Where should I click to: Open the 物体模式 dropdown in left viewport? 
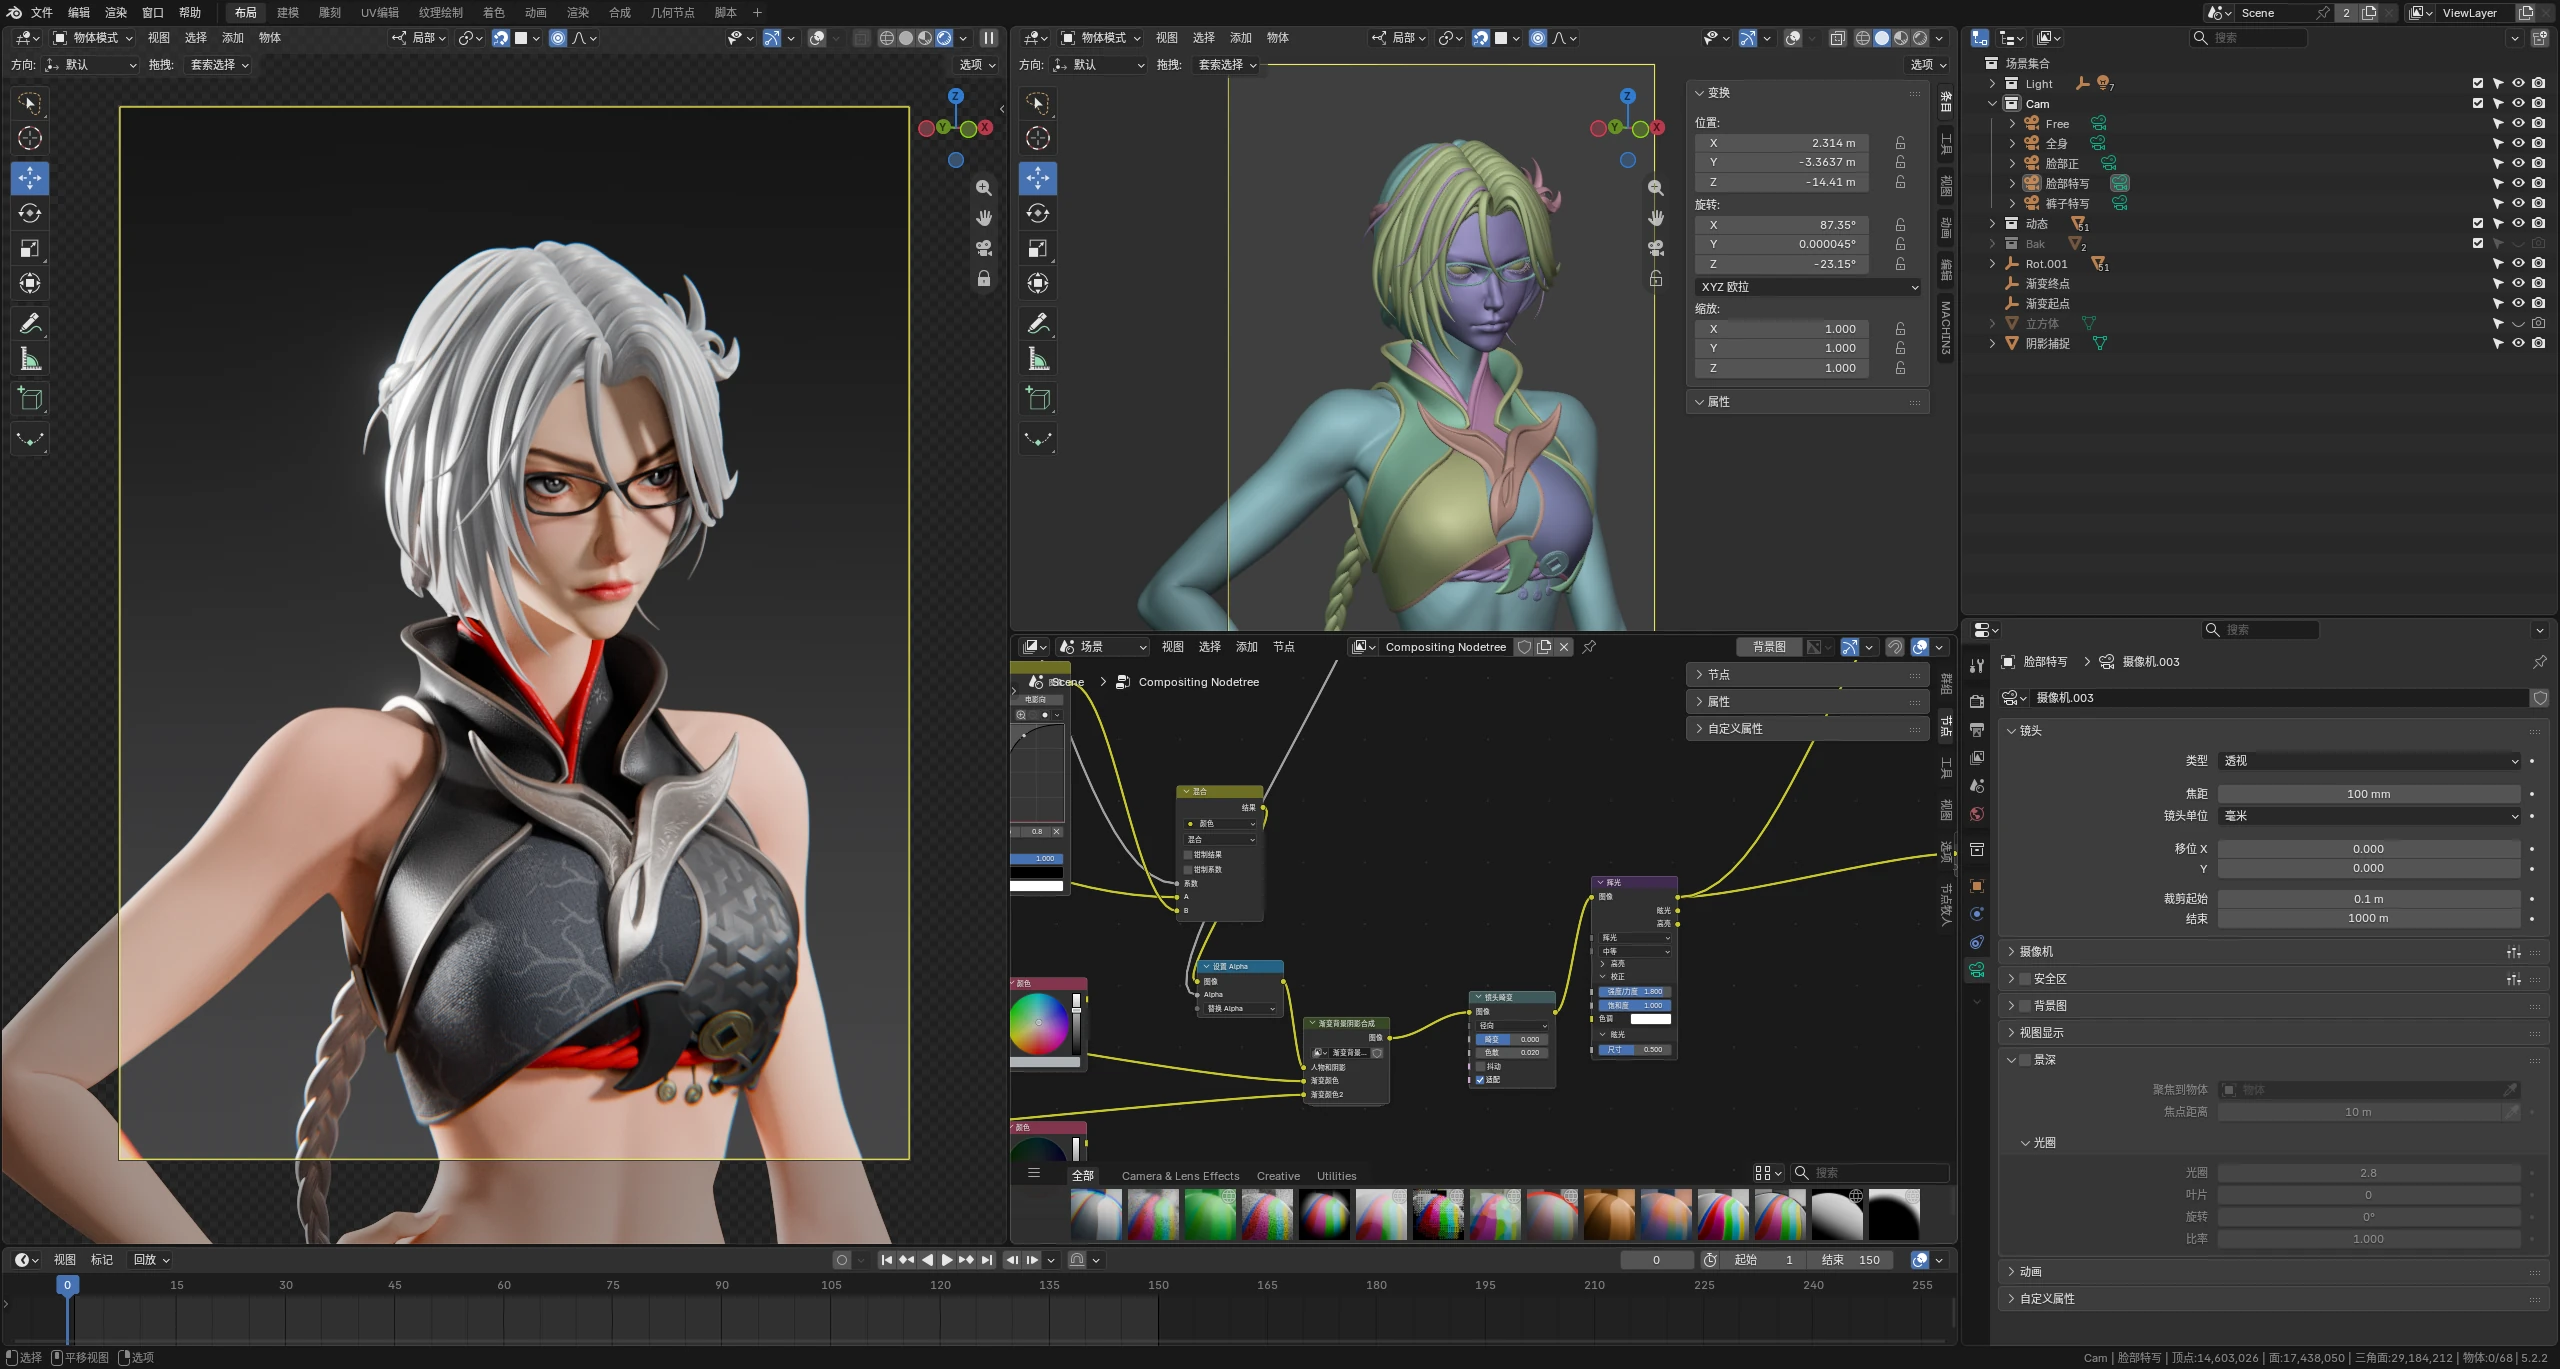pos(92,38)
